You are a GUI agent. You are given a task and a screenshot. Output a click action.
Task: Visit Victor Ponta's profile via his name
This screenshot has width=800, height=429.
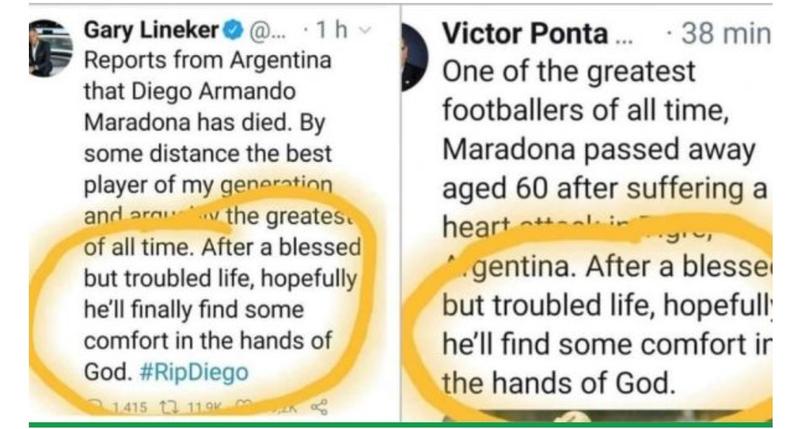524,33
